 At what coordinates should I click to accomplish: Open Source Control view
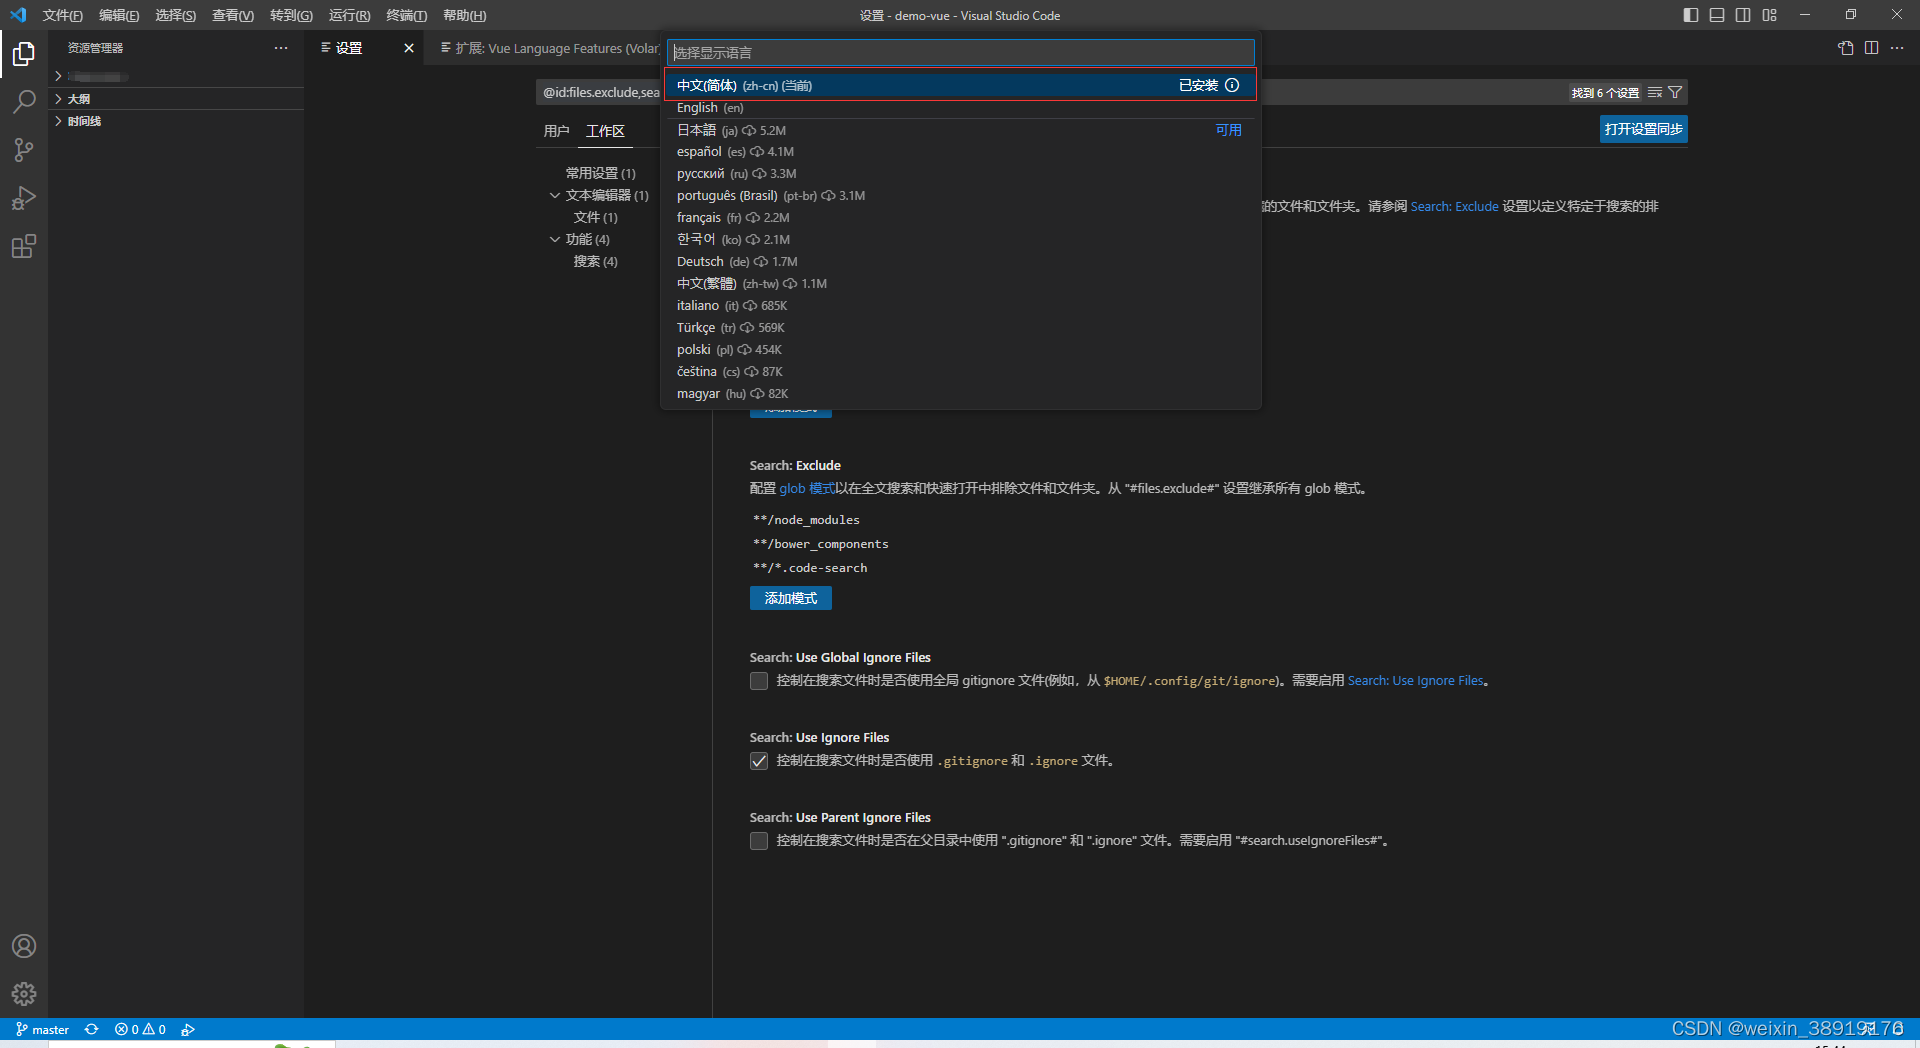click(x=24, y=150)
